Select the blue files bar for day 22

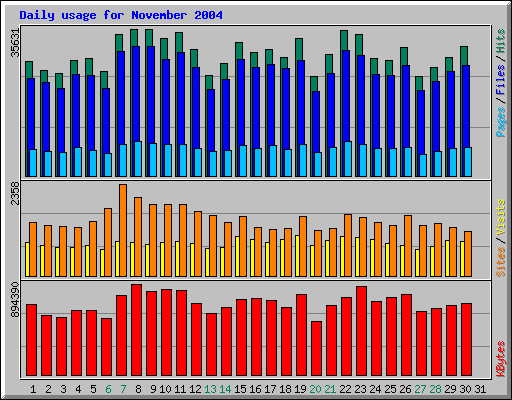[346, 96]
